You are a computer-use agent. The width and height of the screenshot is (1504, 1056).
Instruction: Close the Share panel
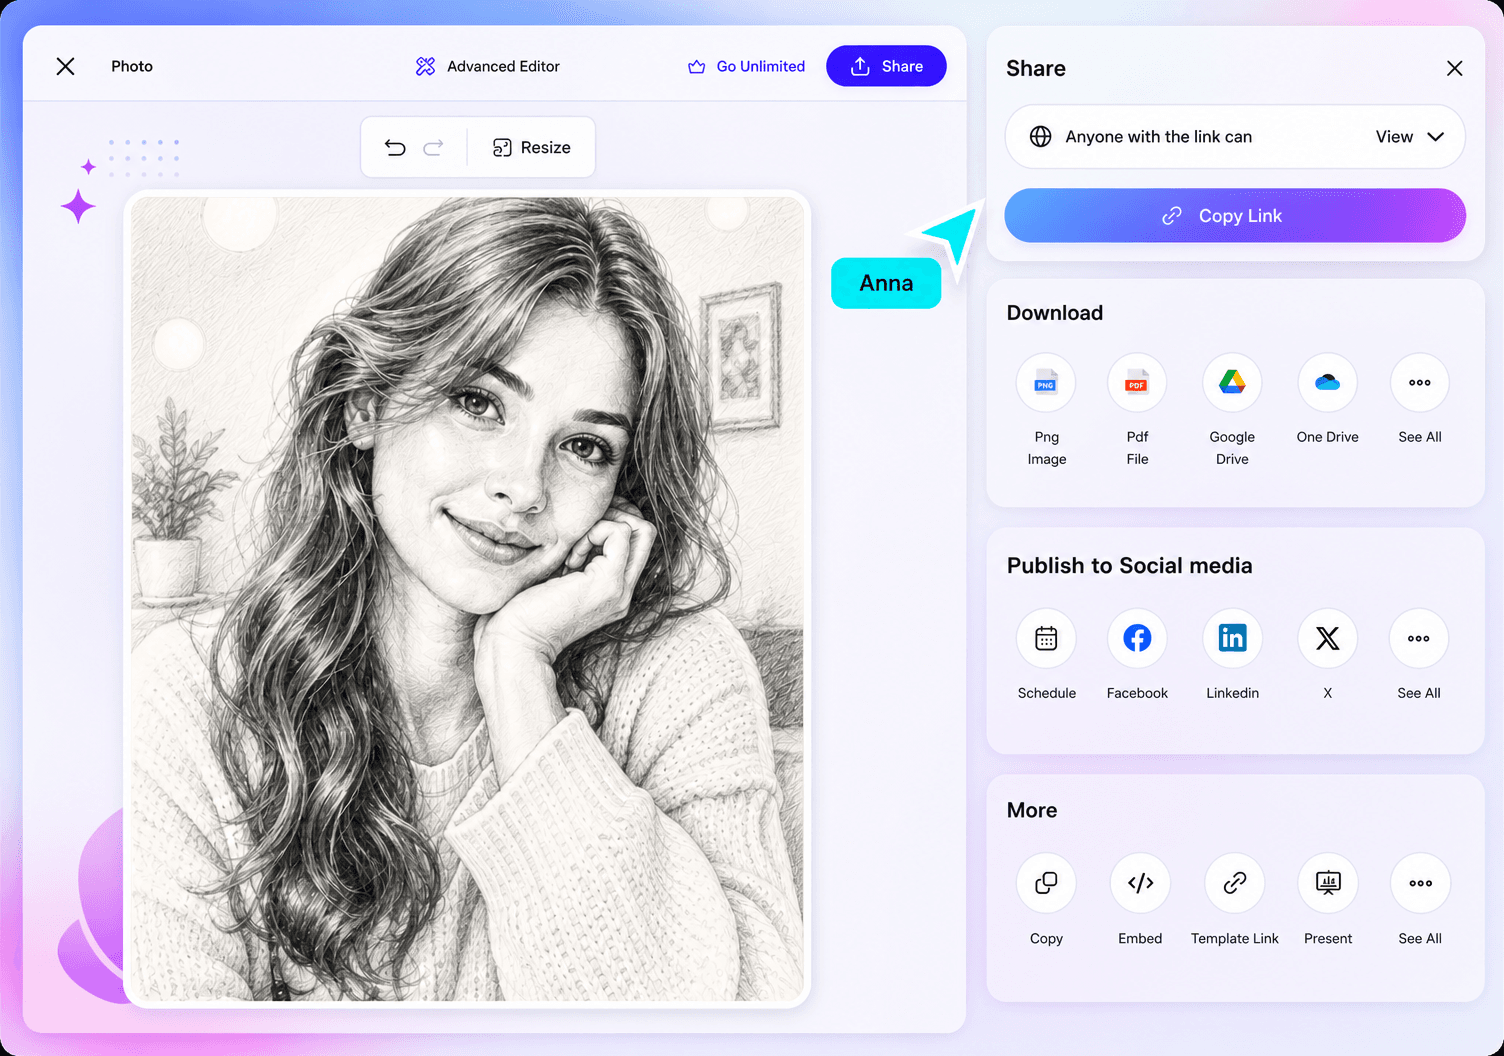(x=1454, y=68)
